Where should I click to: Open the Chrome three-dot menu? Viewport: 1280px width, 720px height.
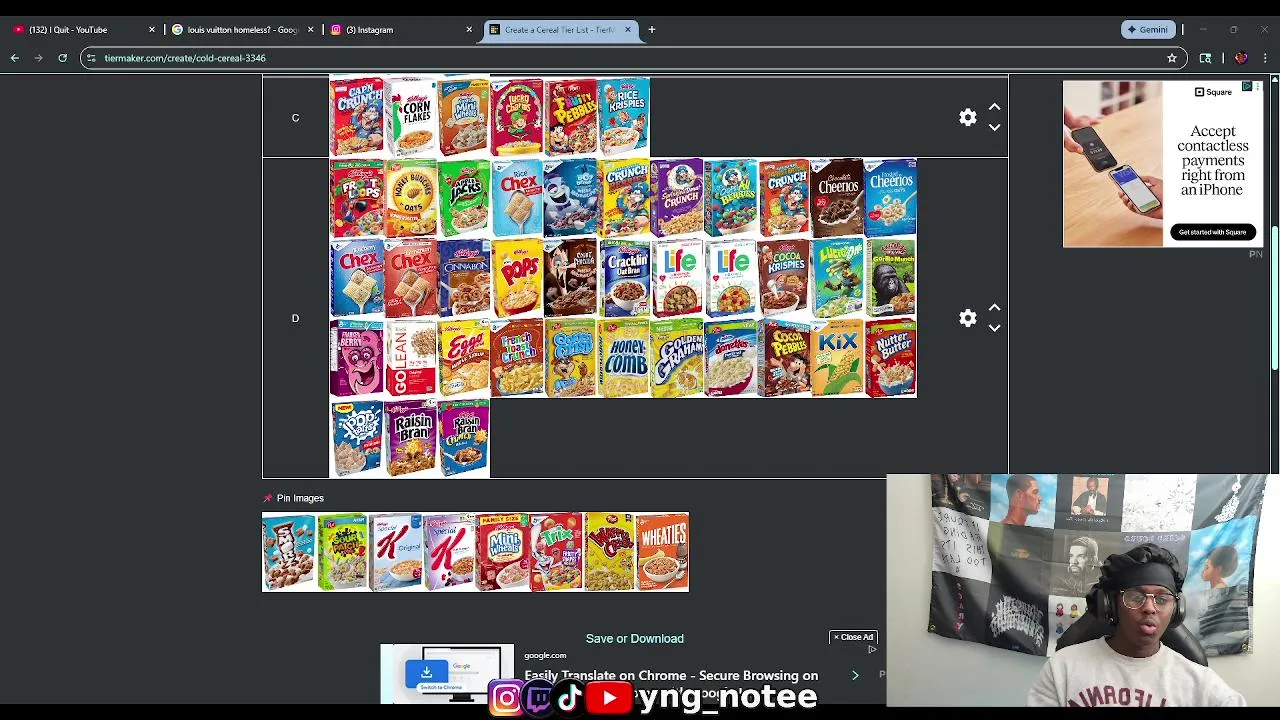pos(1265,58)
